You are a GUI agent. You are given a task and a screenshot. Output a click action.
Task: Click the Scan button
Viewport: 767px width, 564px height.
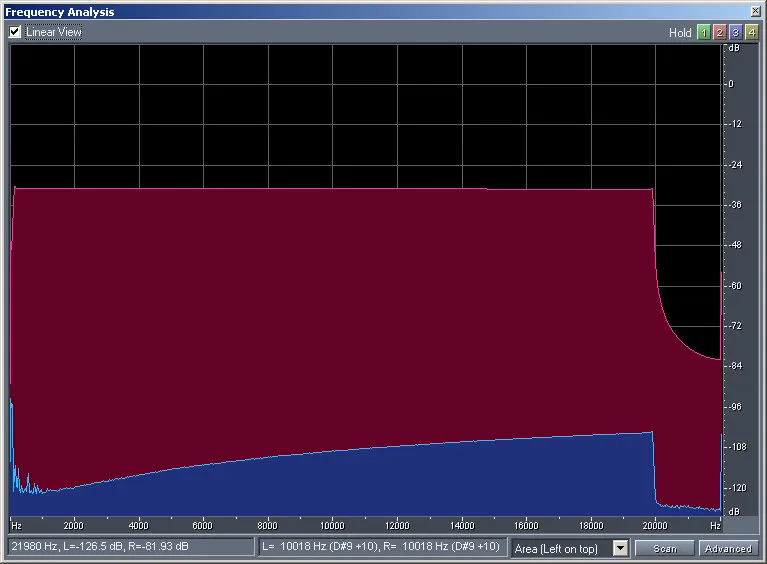coord(664,548)
